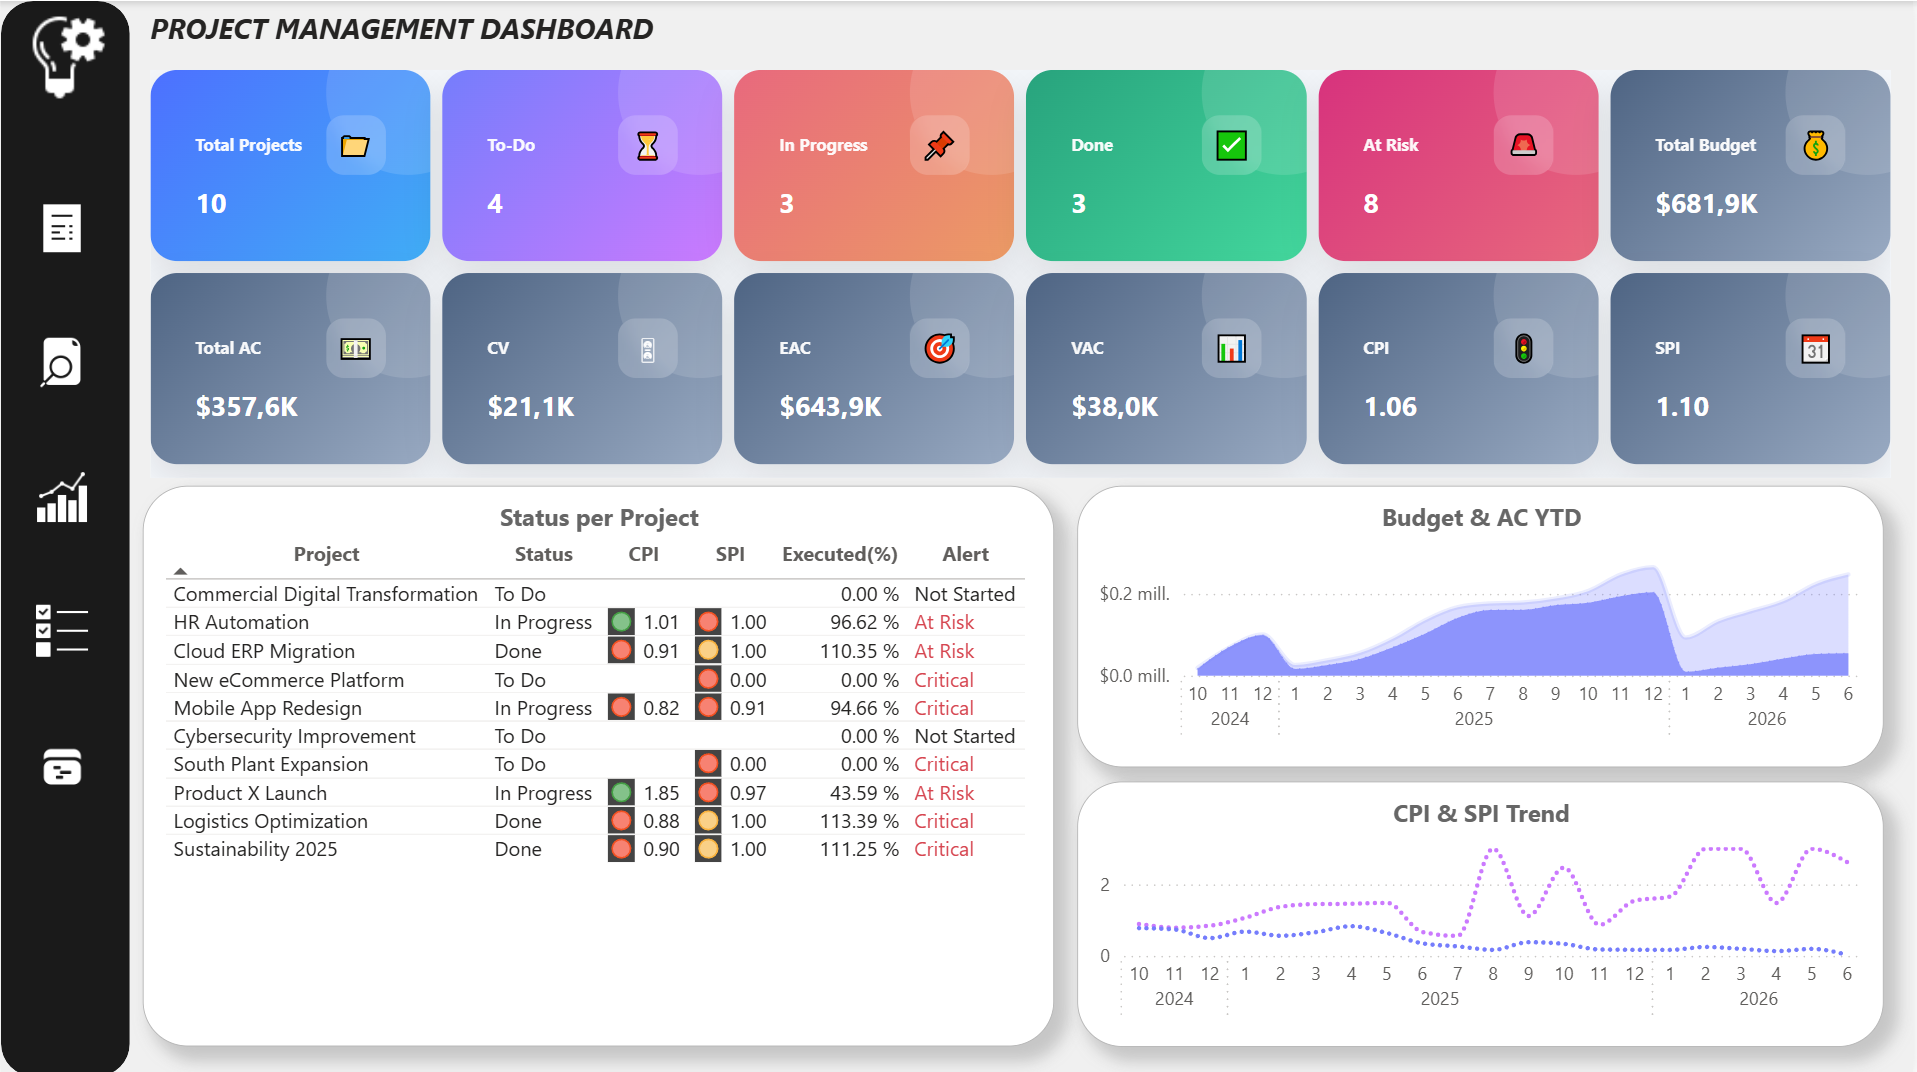Screen dimensions: 1917x1072
Task: Click the $681,9K Total Budget value
Action: pos(1706,204)
